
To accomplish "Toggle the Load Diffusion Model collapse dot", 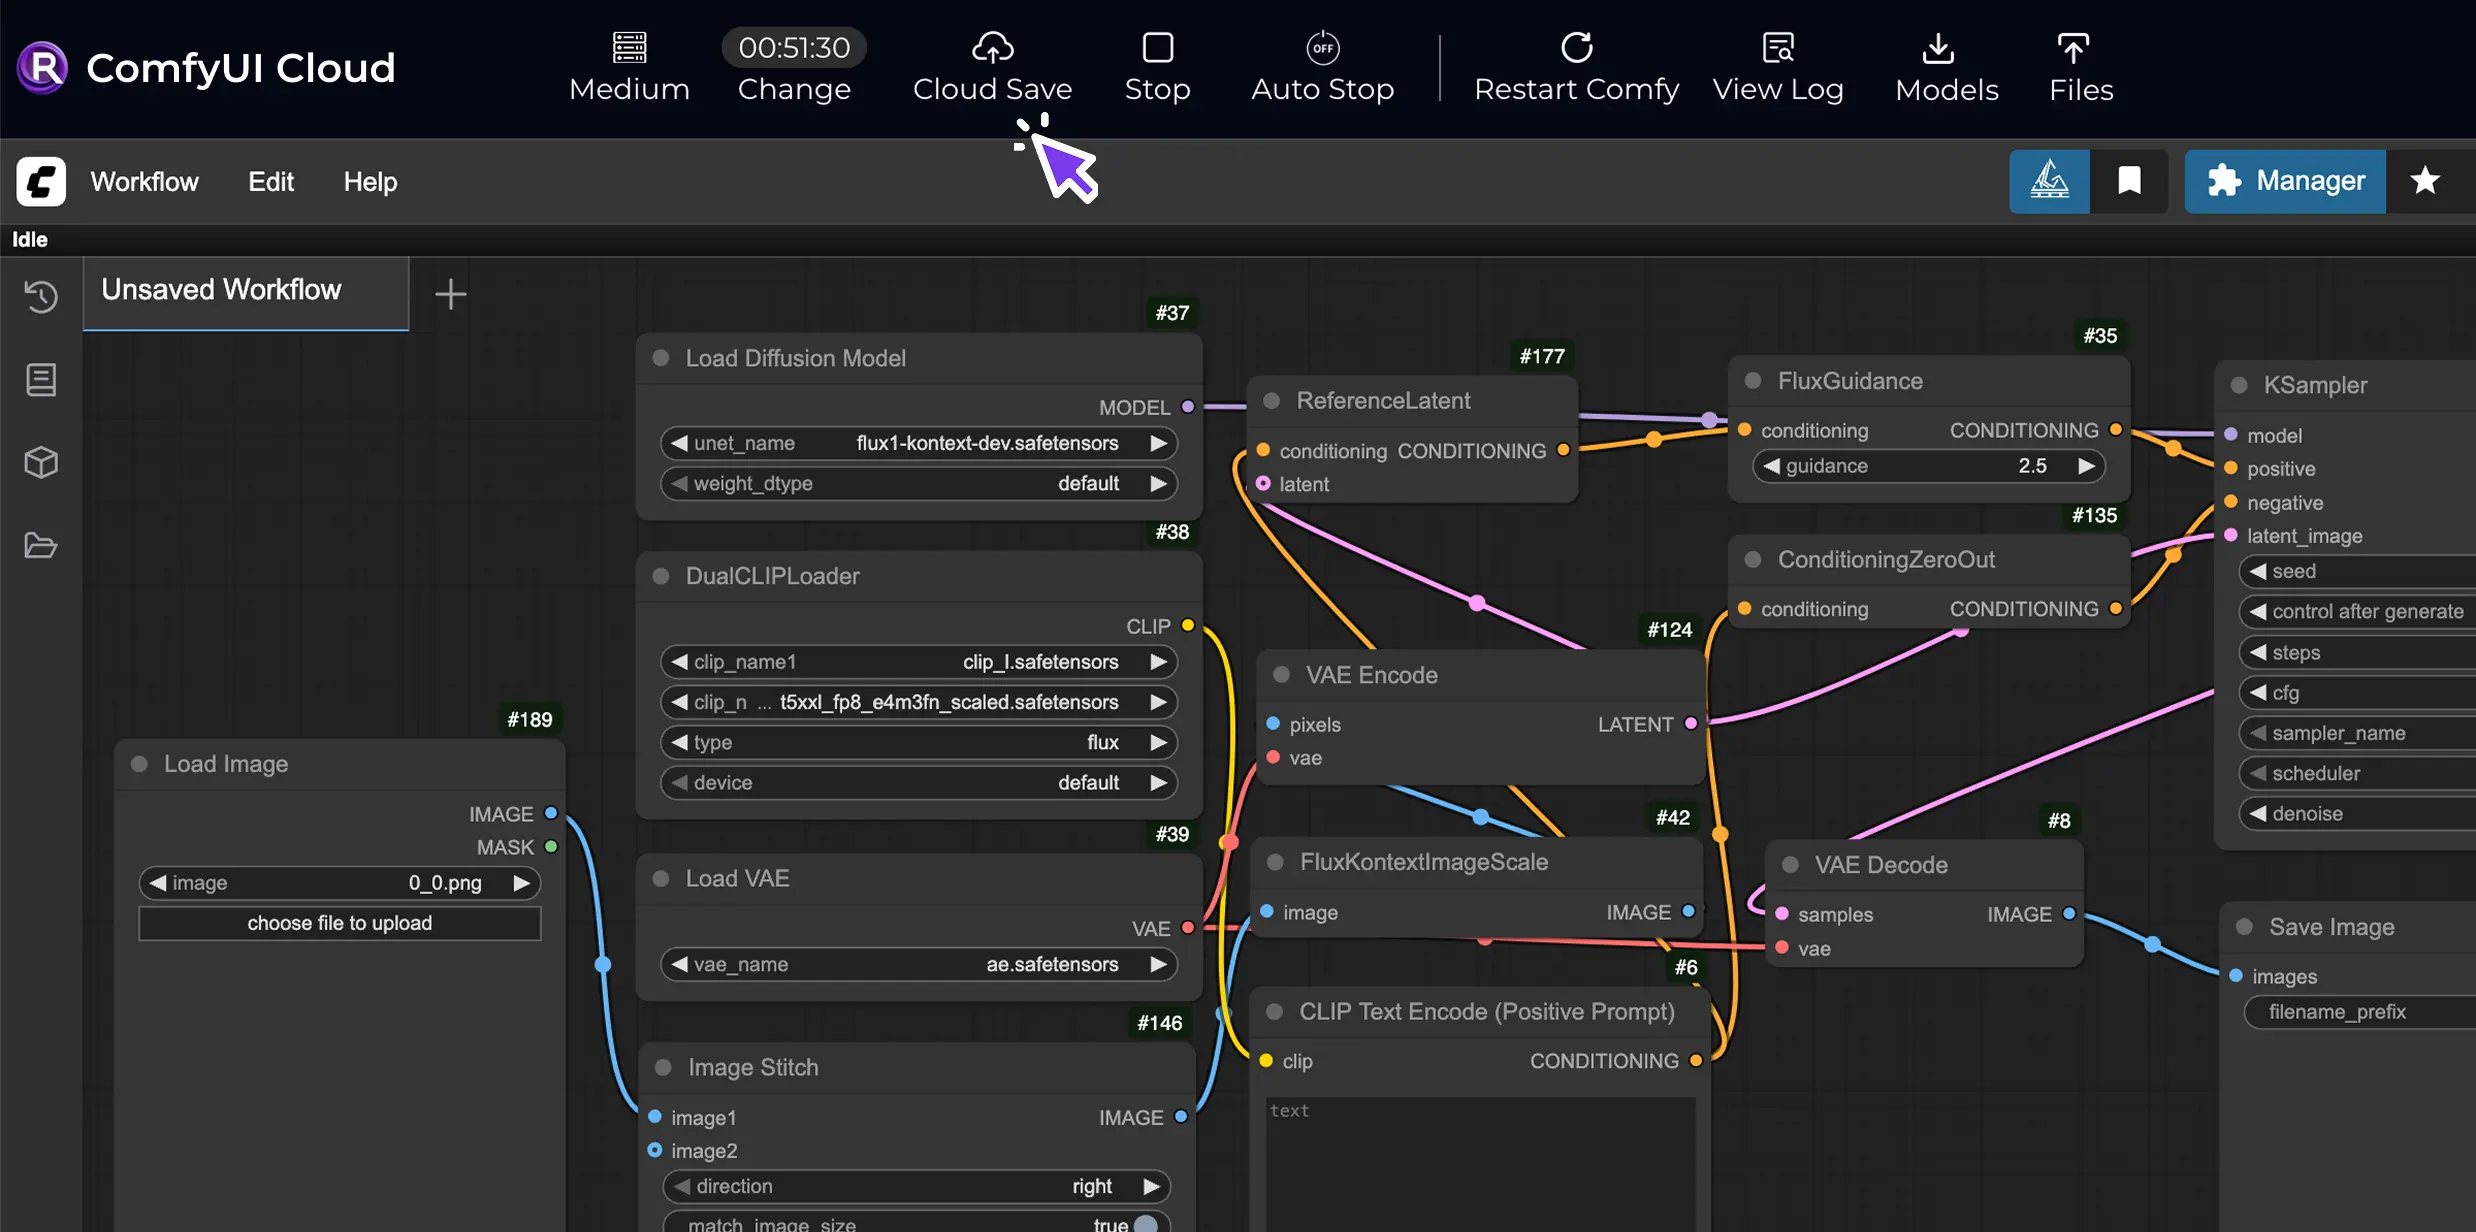I will (661, 358).
